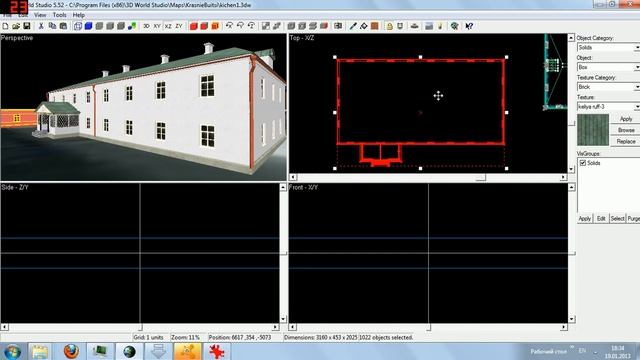Click the VisGroups Edit button
Viewport: 640px width, 360px height.
(601, 219)
